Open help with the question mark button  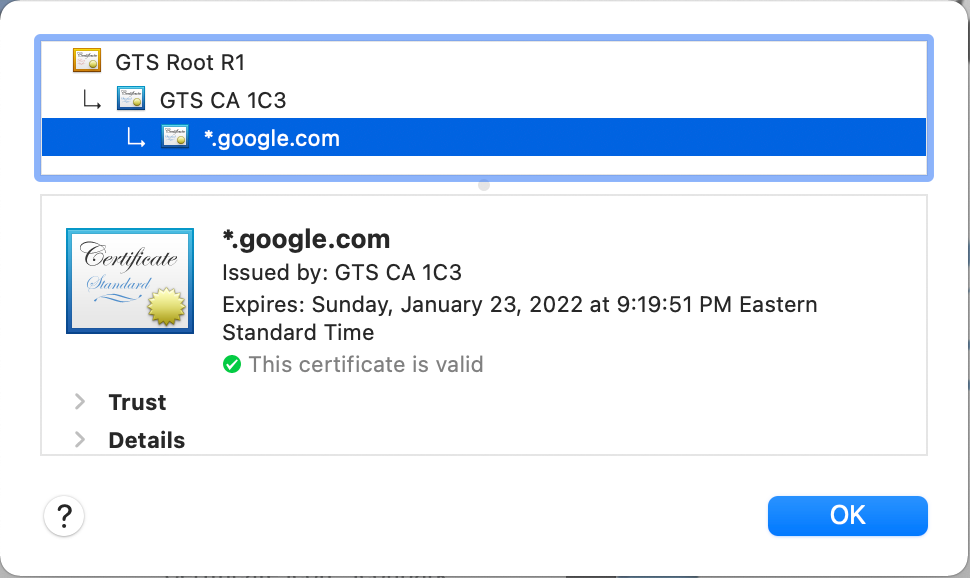64,515
